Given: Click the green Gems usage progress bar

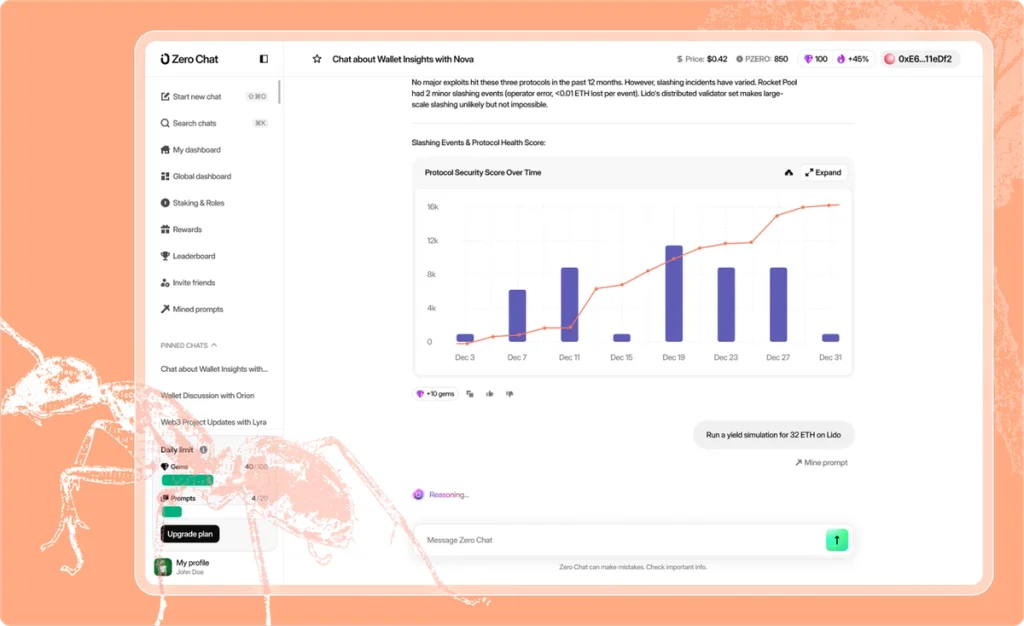Looking at the screenshot, I should [187, 480].
